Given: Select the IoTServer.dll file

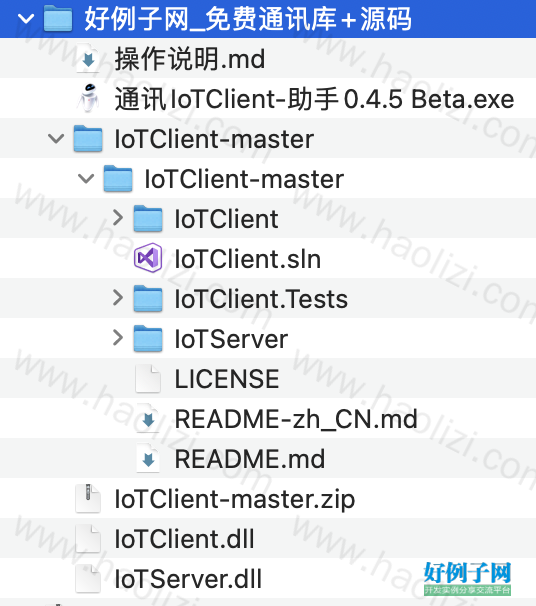Looking at the screenshot, I should [188, 579].
